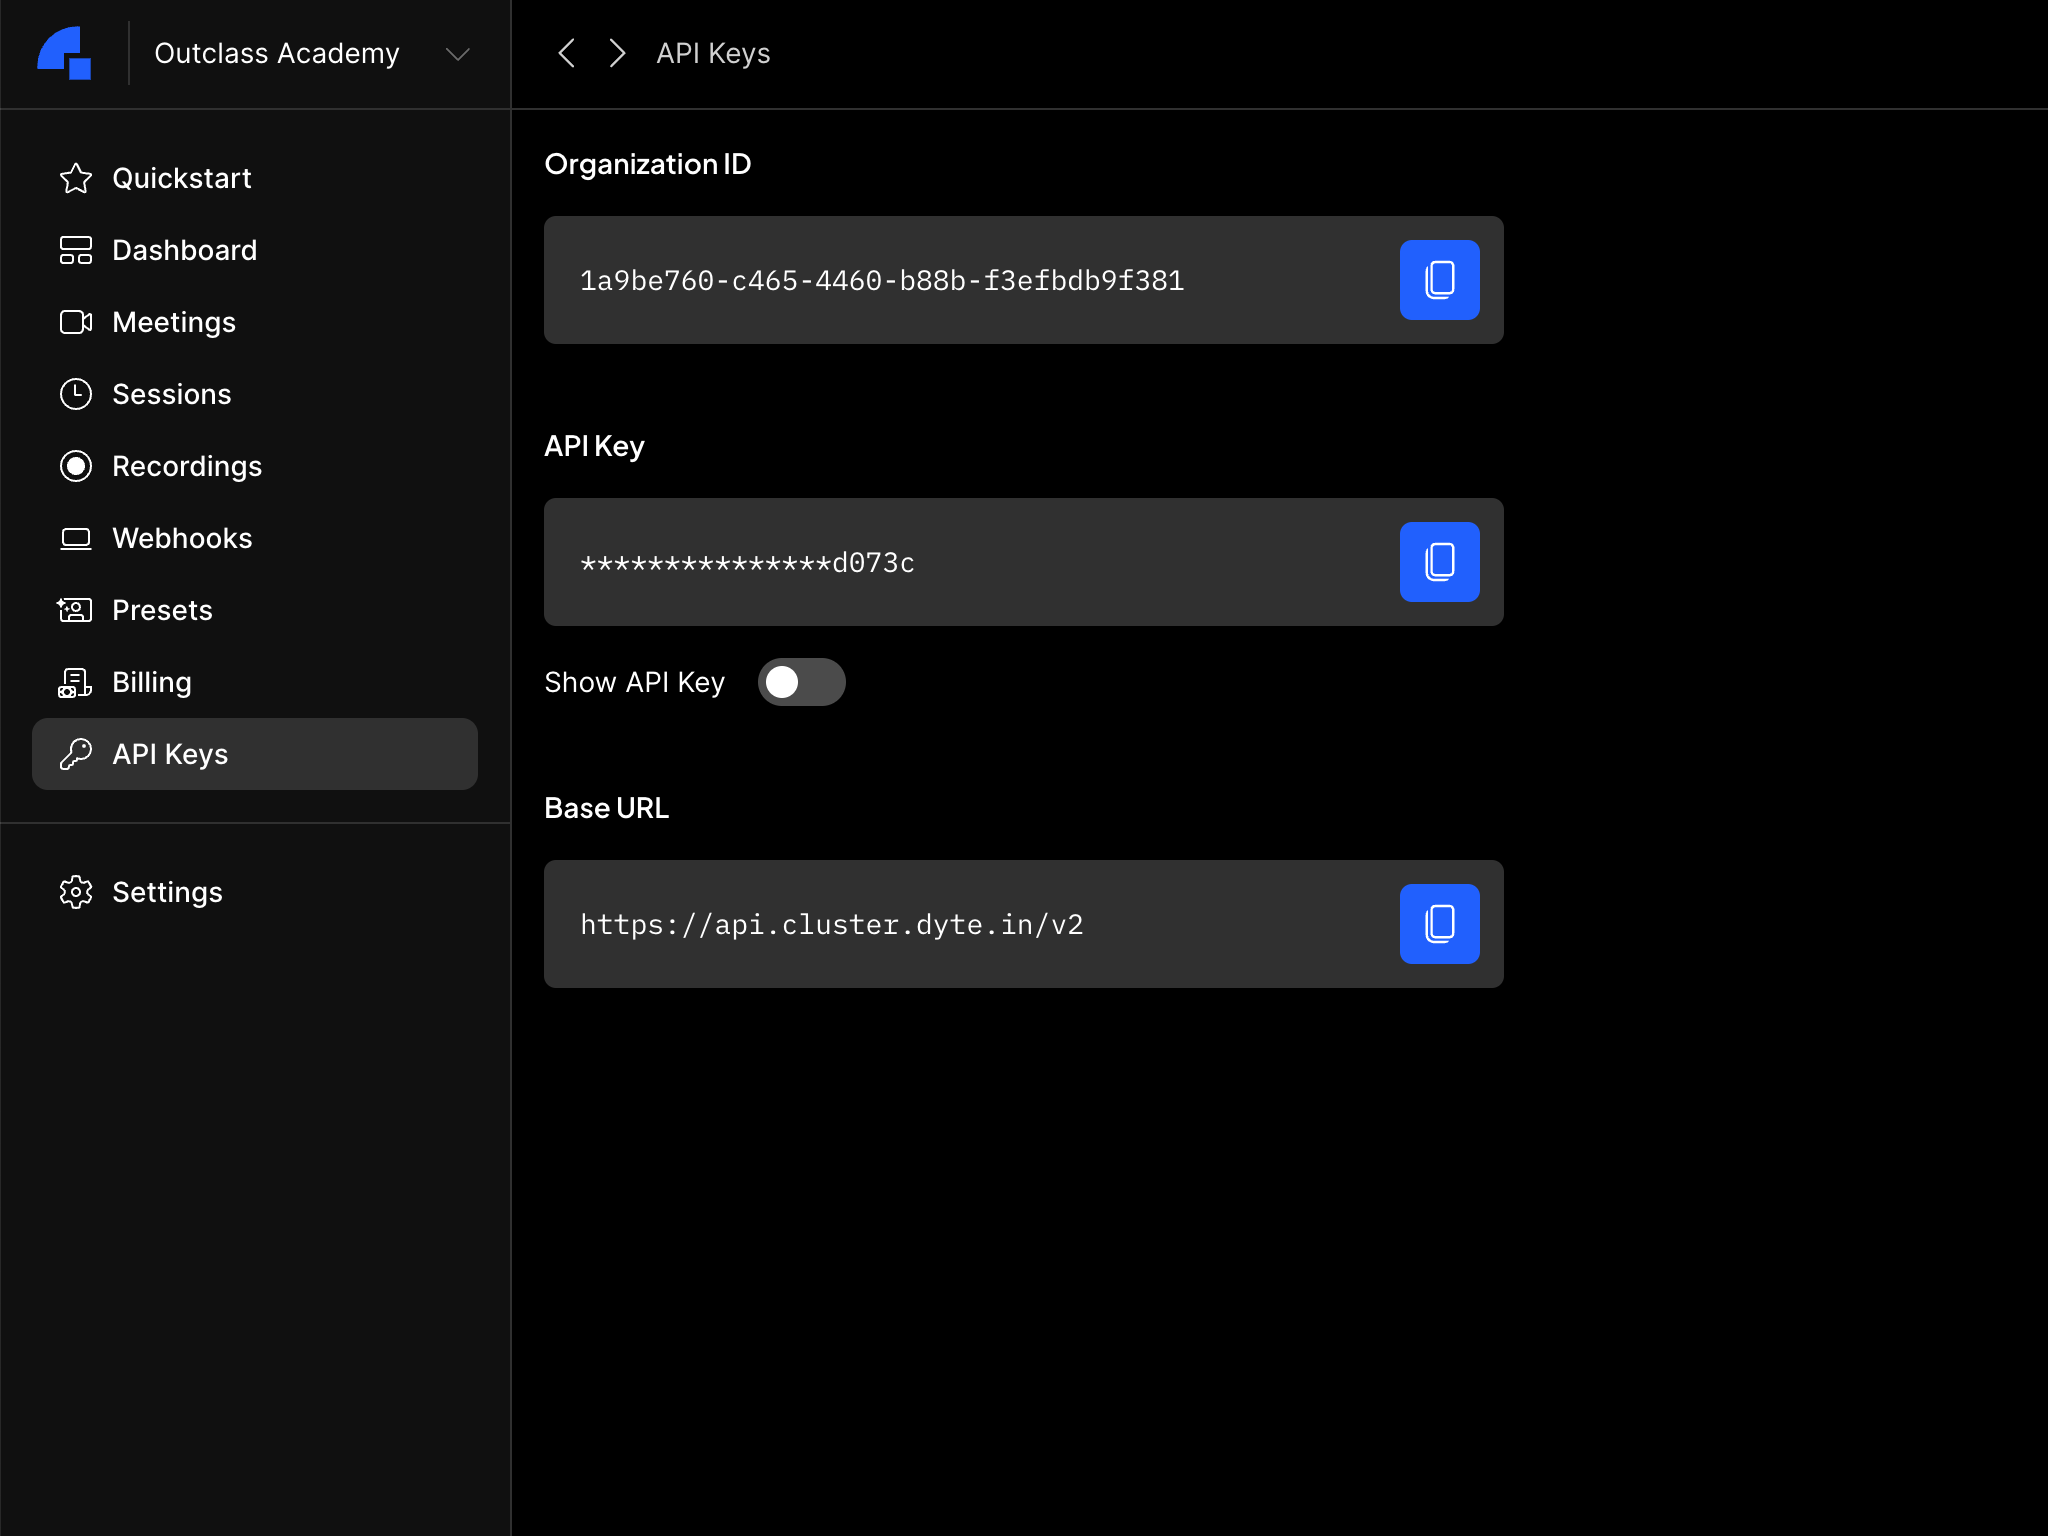This screenshot has height=1536, width=2048.
Task: Enable the Show API Key toggle
Action: tap(801, 682)
